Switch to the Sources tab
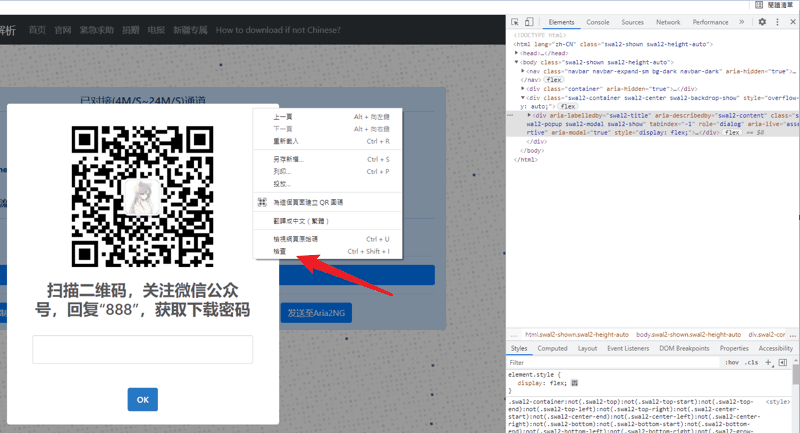 click(633, 22)
